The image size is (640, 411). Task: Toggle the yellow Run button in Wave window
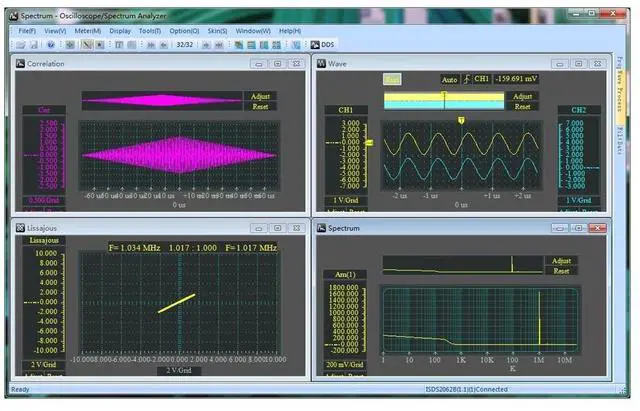pyautogui.click(x=392, y=79)
